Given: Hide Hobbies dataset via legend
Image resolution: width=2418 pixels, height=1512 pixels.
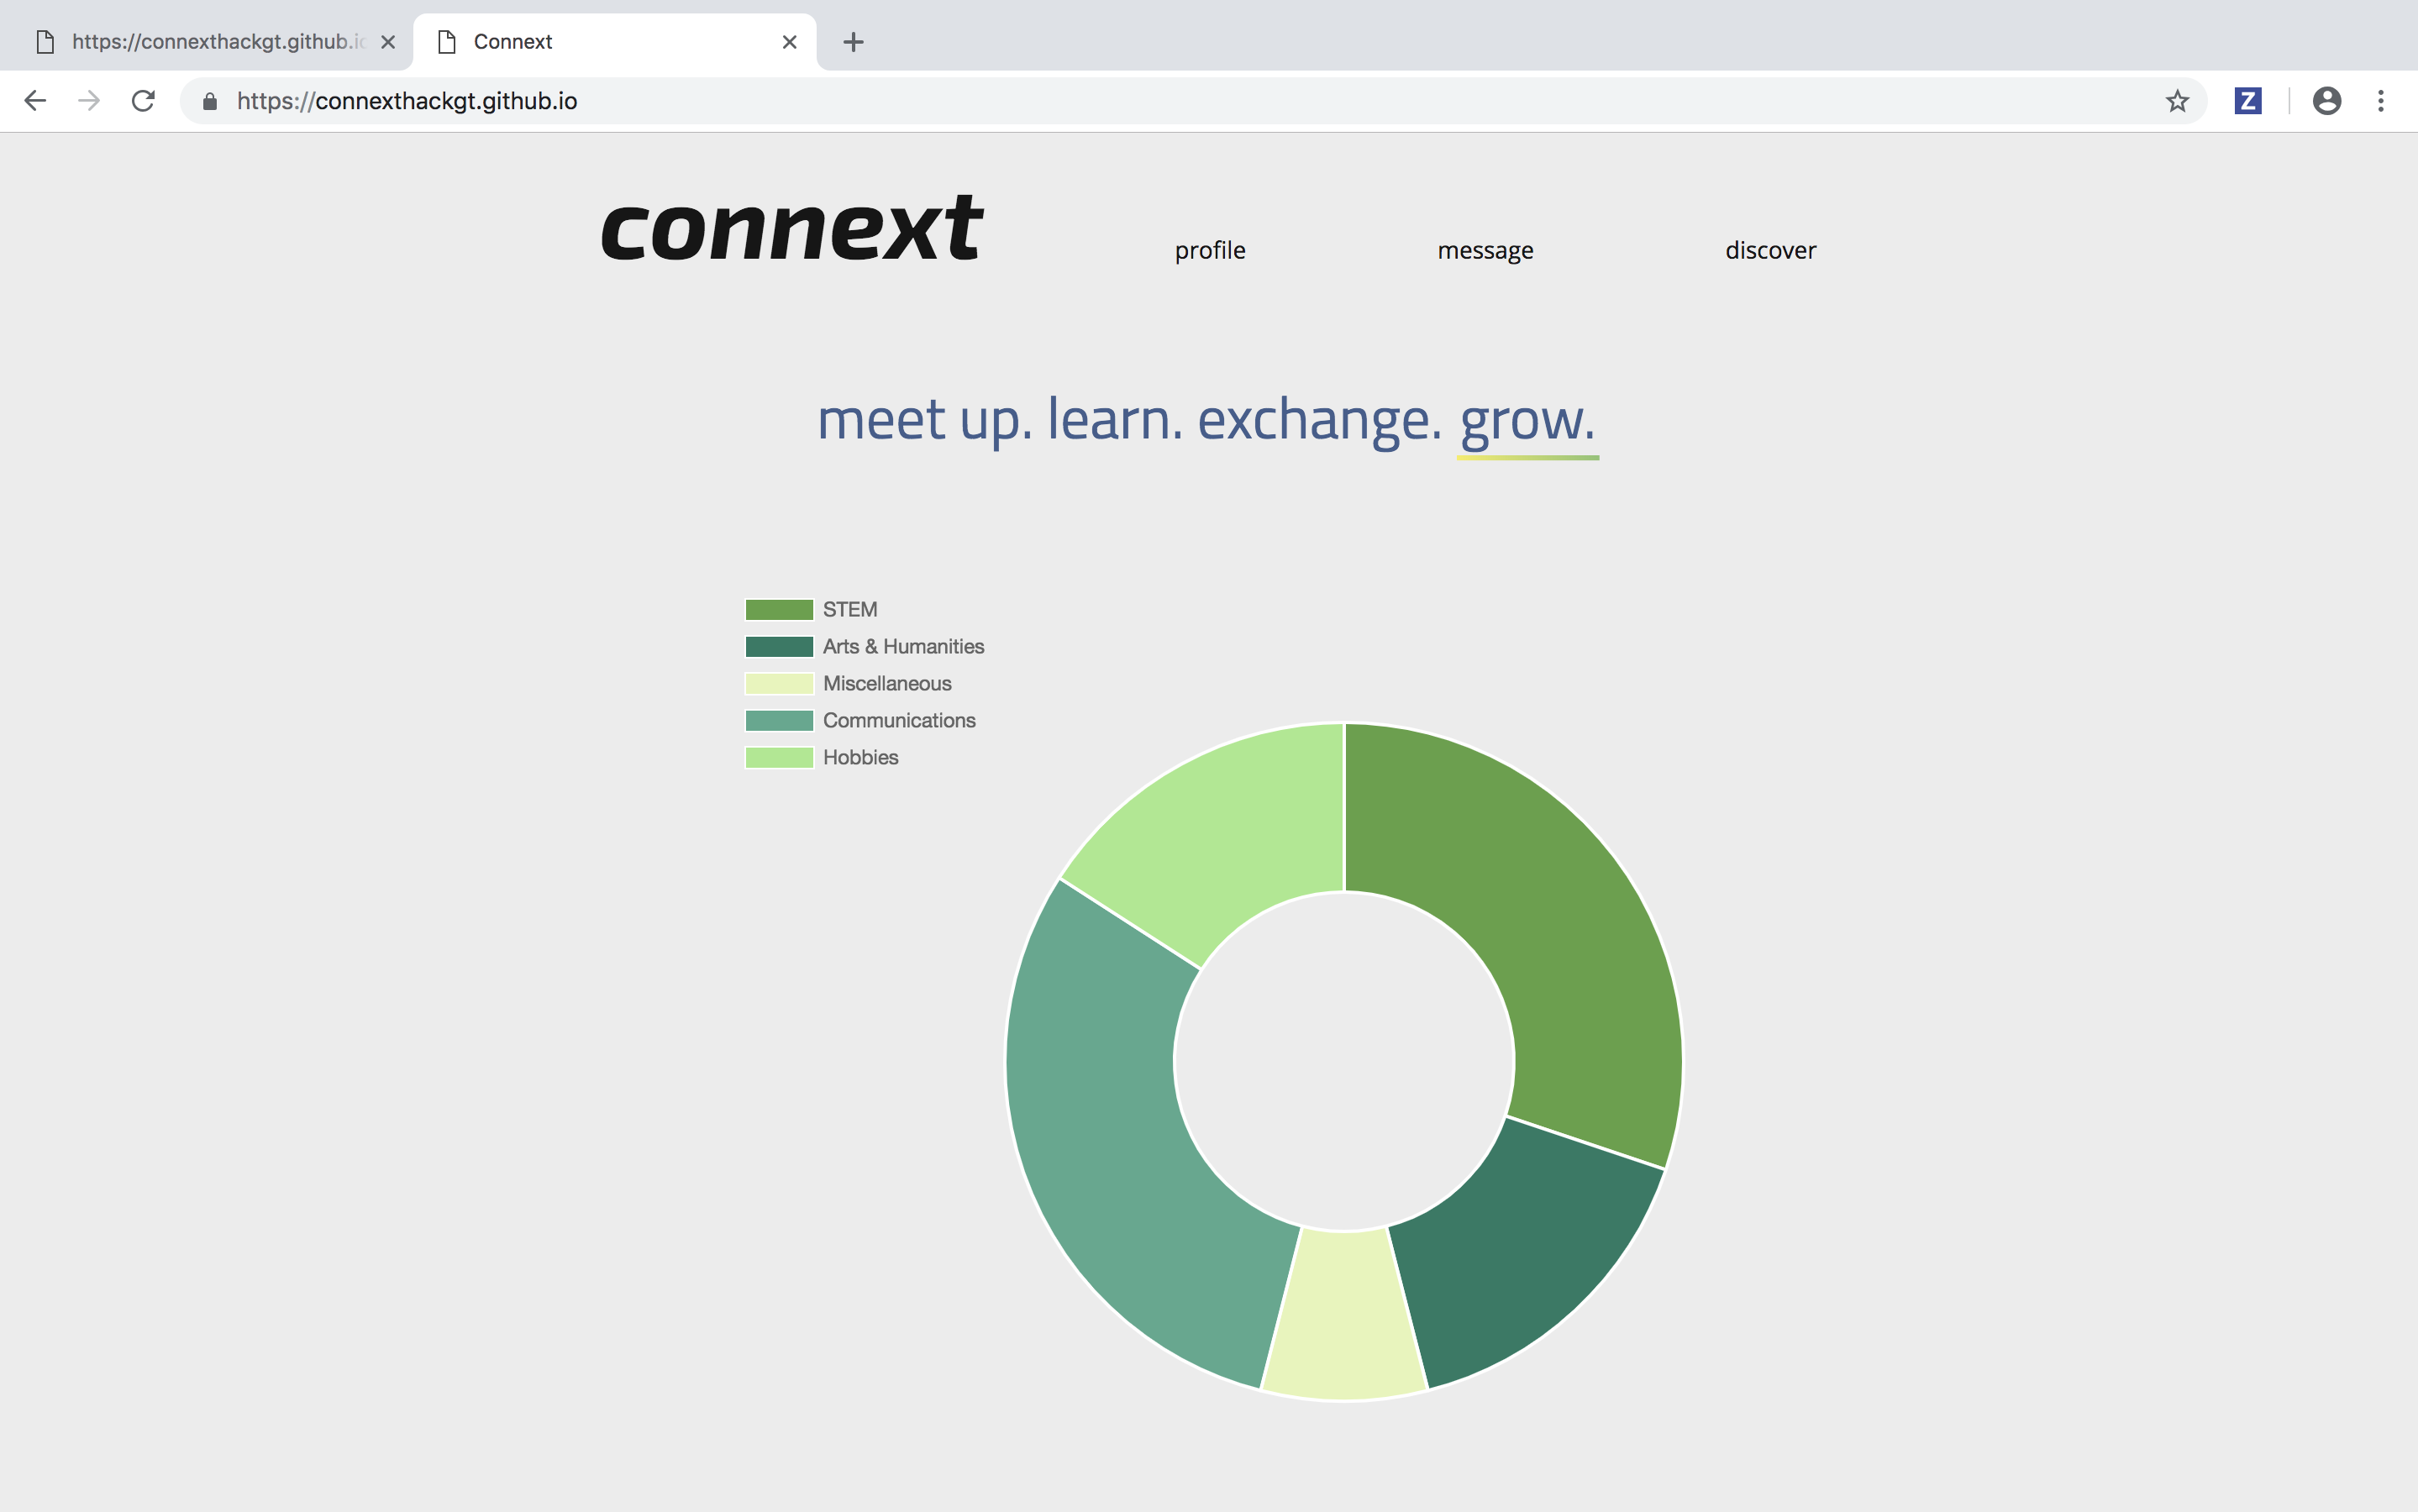Looking at the screenshot, I should (859, 757).
